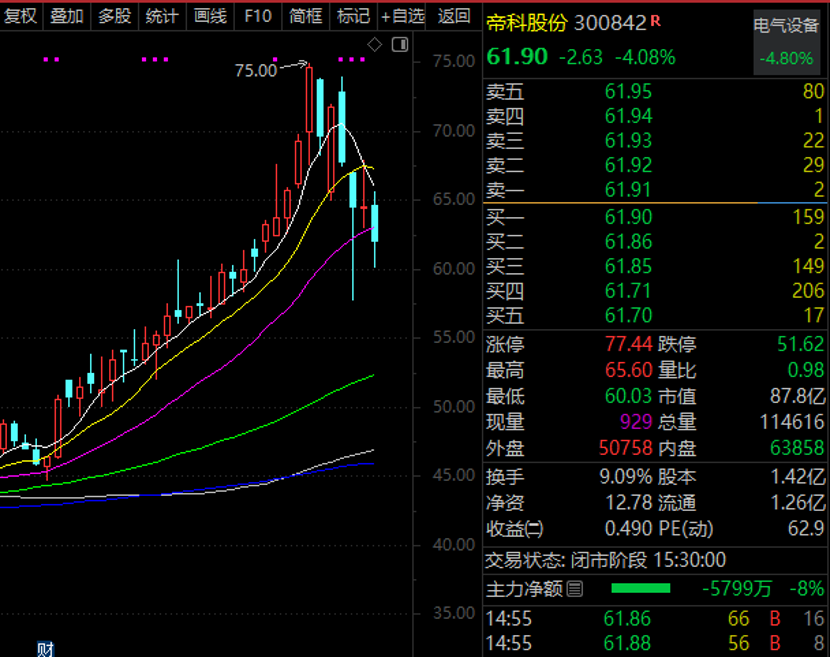Image resolution: width=830 pixels, height=658 pixels.
Task: Open F10 company information
Action: click(x=258, y=16)
